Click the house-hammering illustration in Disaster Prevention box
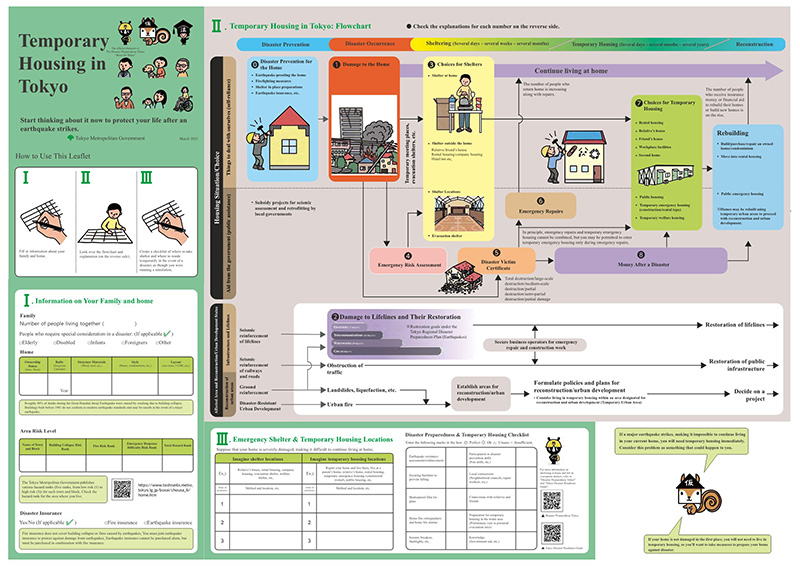800x566 pixels. [x=280, y=138]
